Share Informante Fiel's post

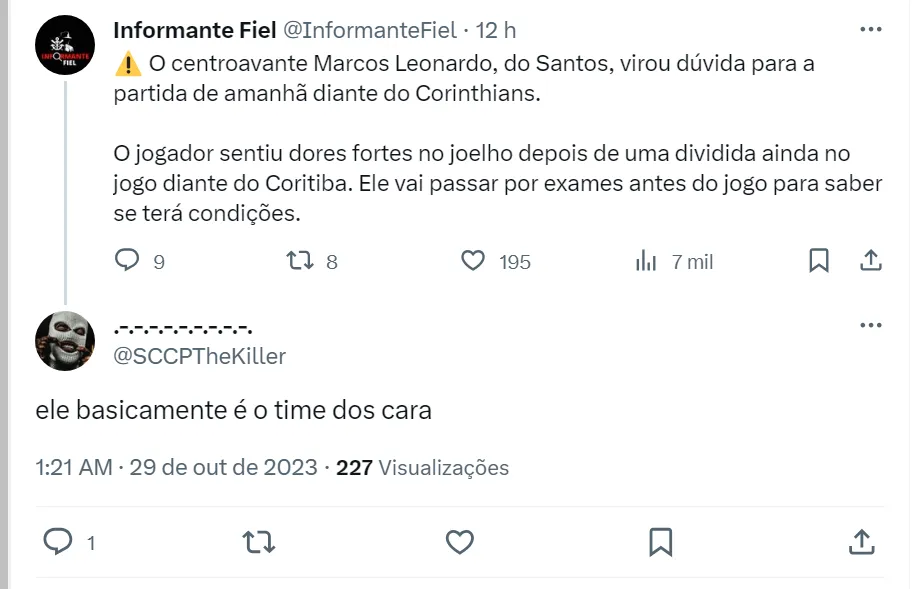(x=870, y=261)
